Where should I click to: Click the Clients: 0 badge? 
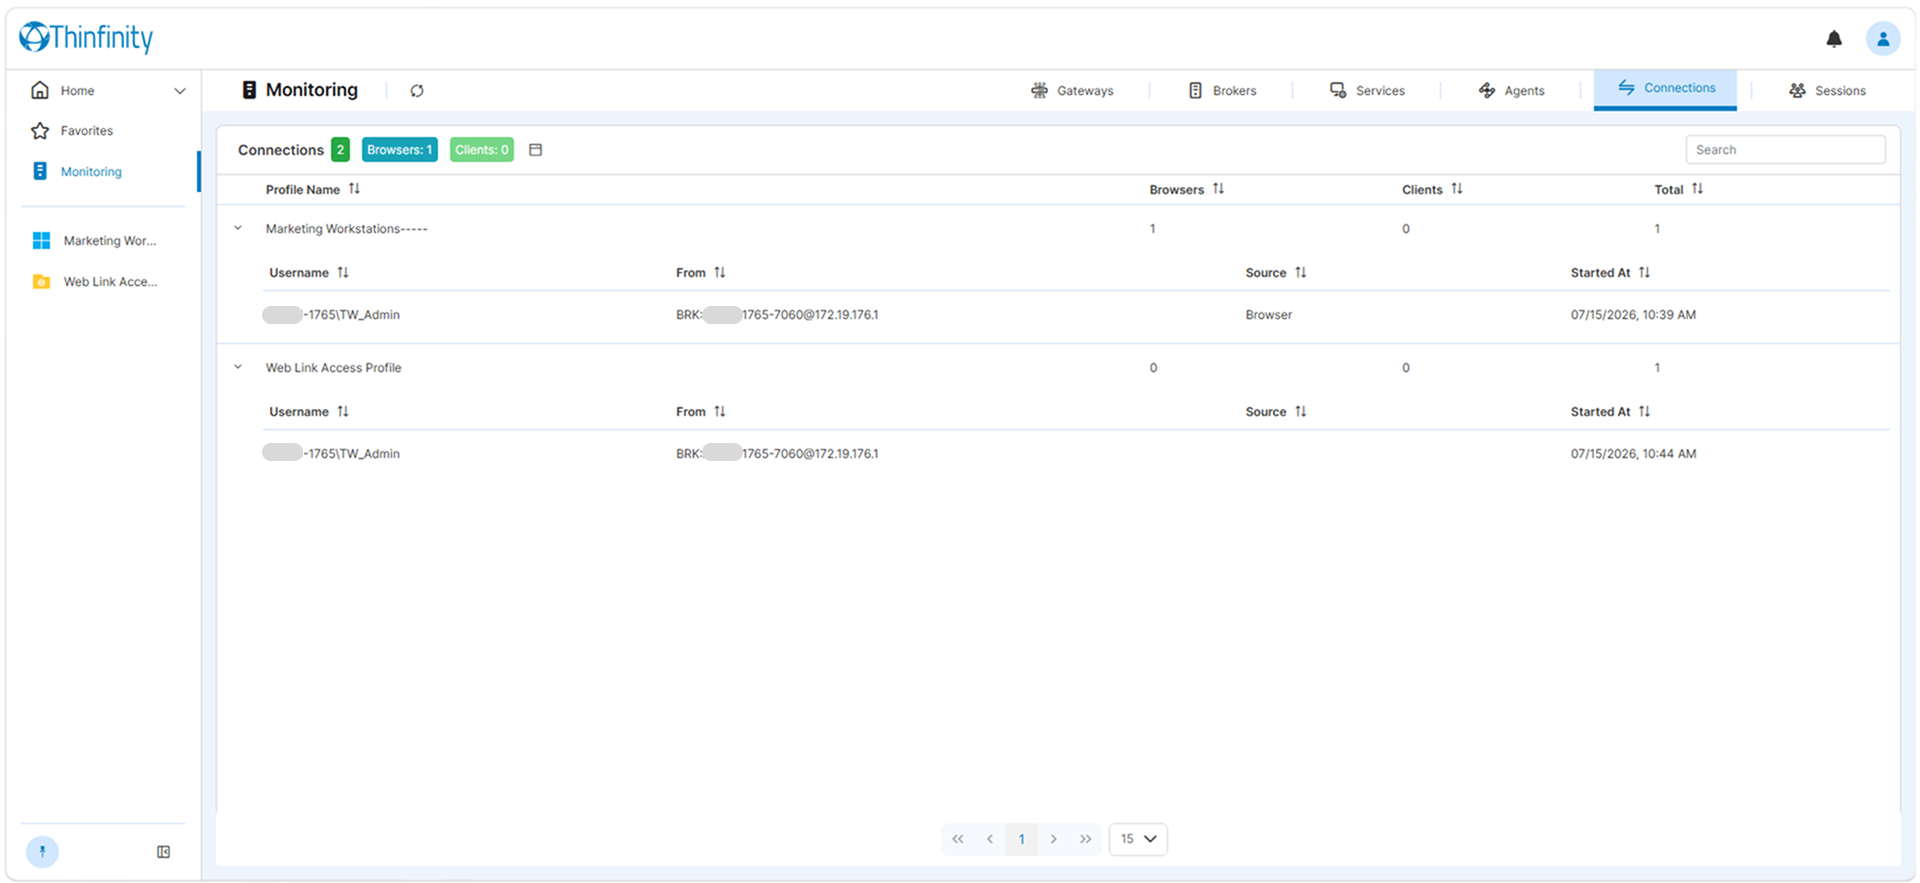click(482, 150)
